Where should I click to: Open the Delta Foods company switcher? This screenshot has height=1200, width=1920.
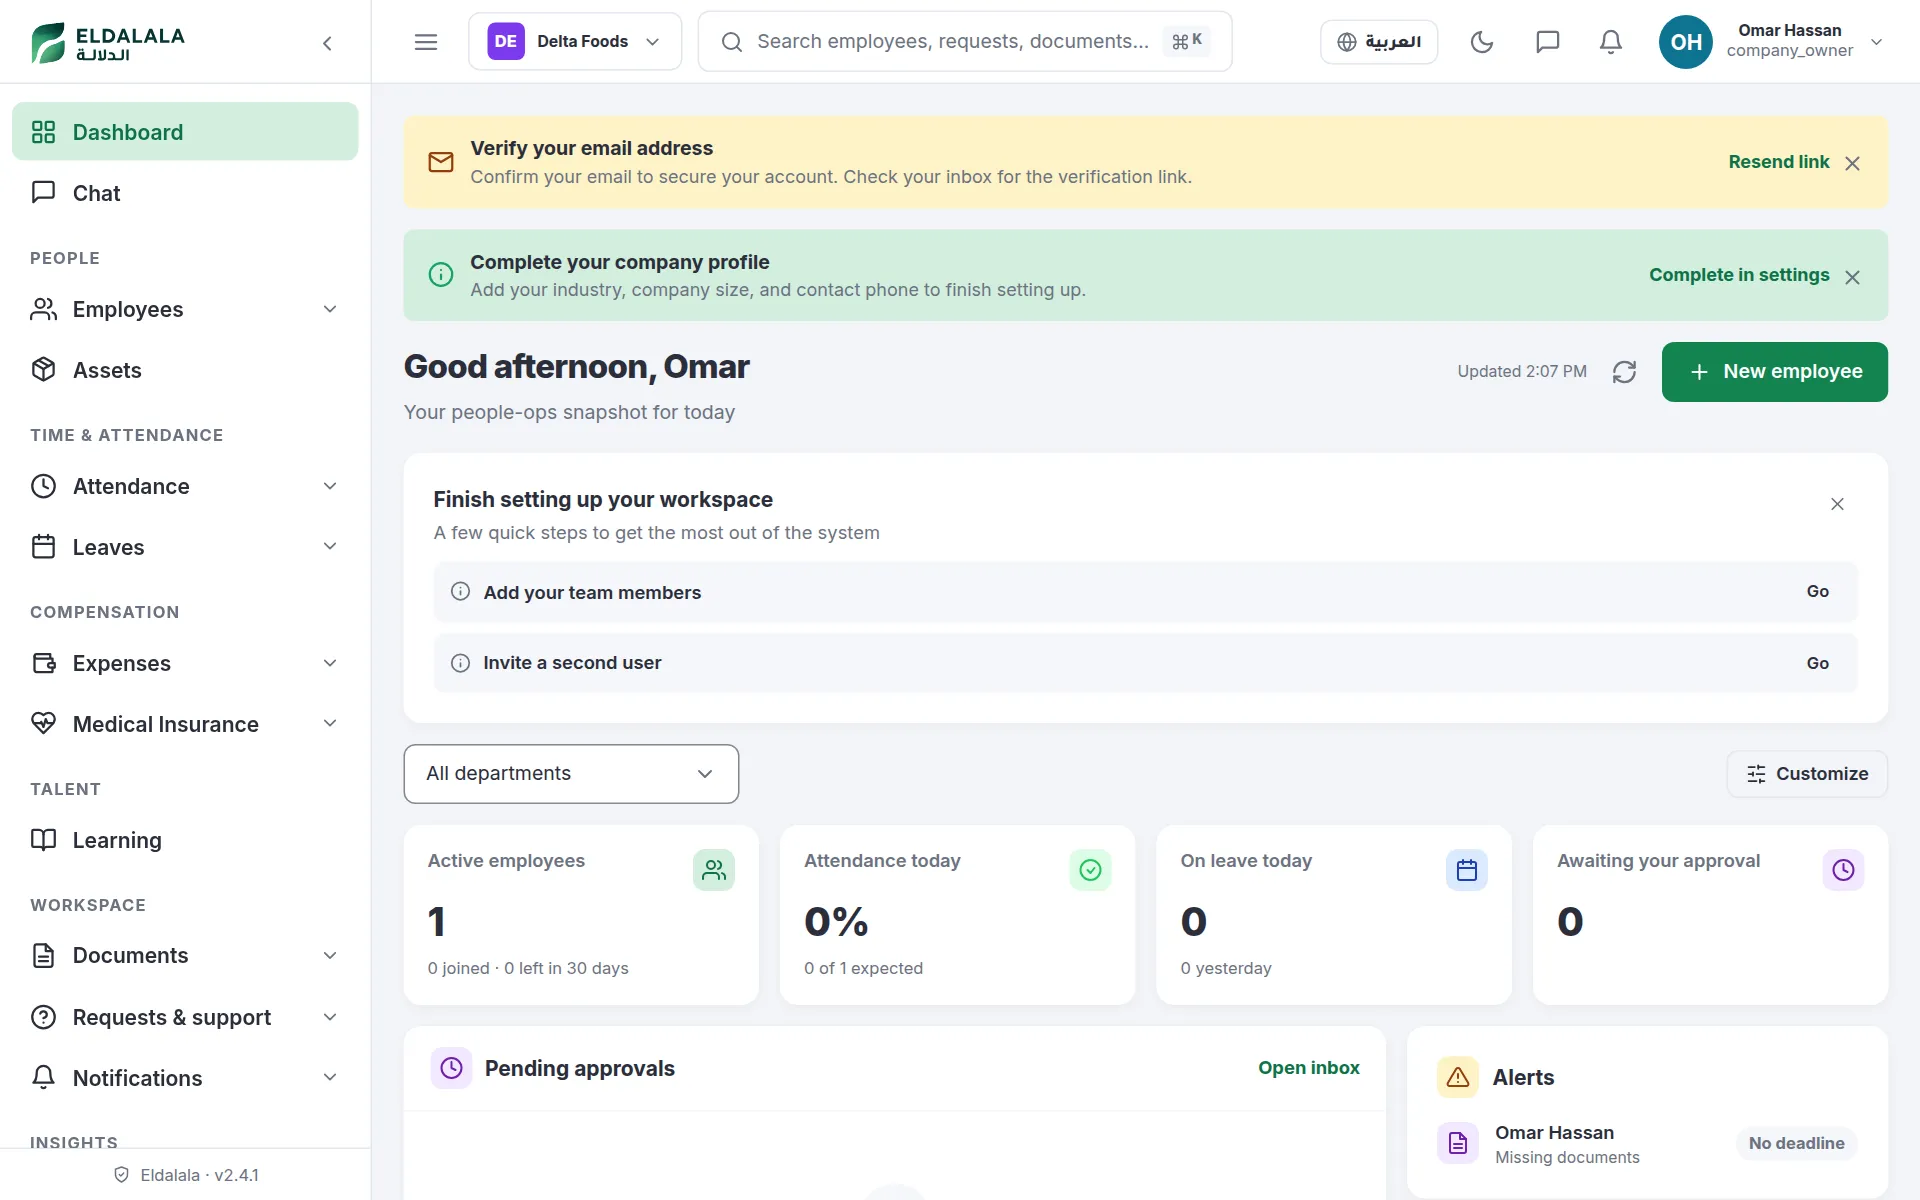575,42
